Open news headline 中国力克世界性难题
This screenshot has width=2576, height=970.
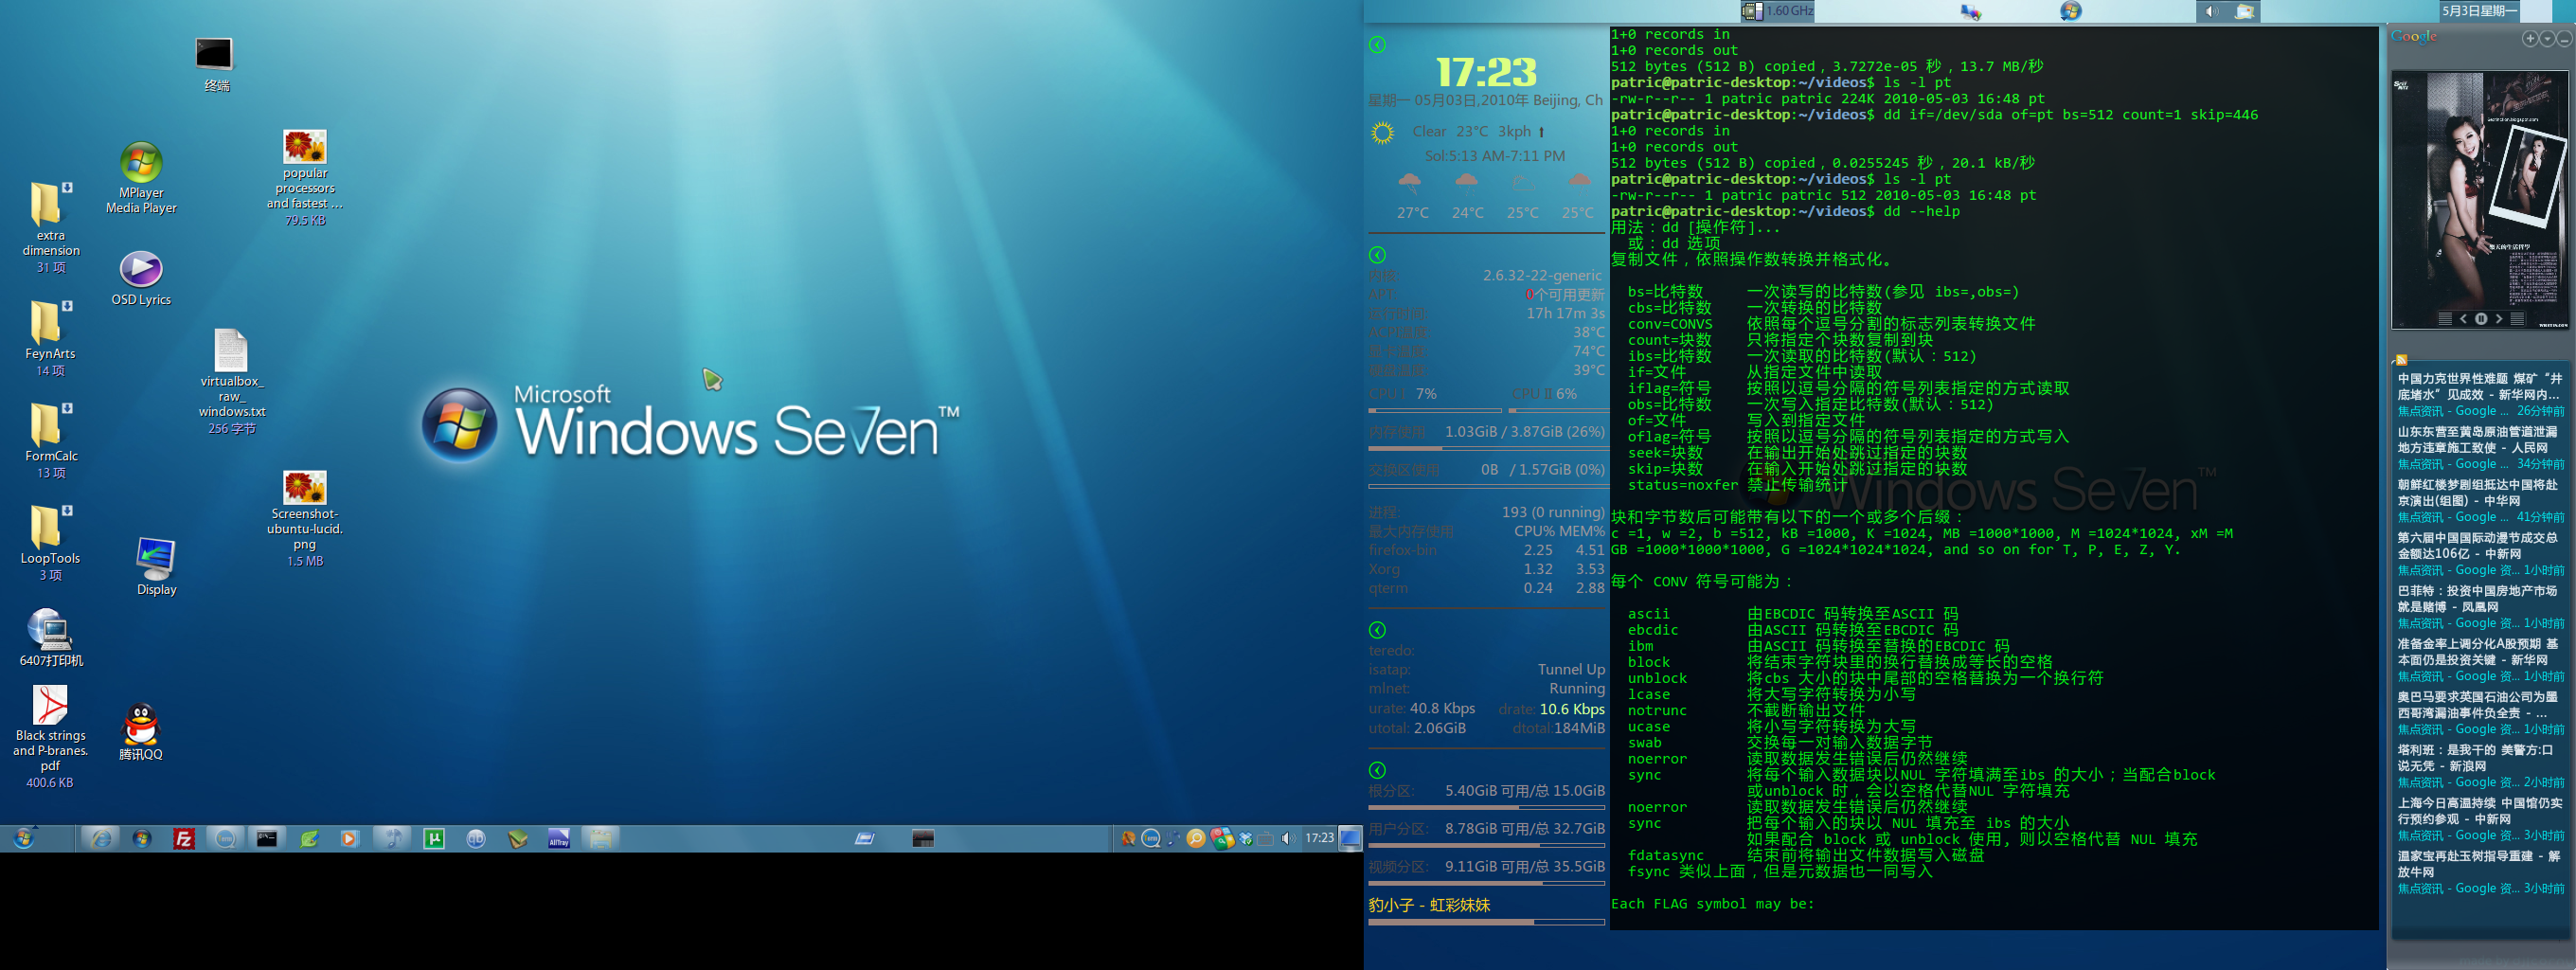click(x=2480, y=387)
